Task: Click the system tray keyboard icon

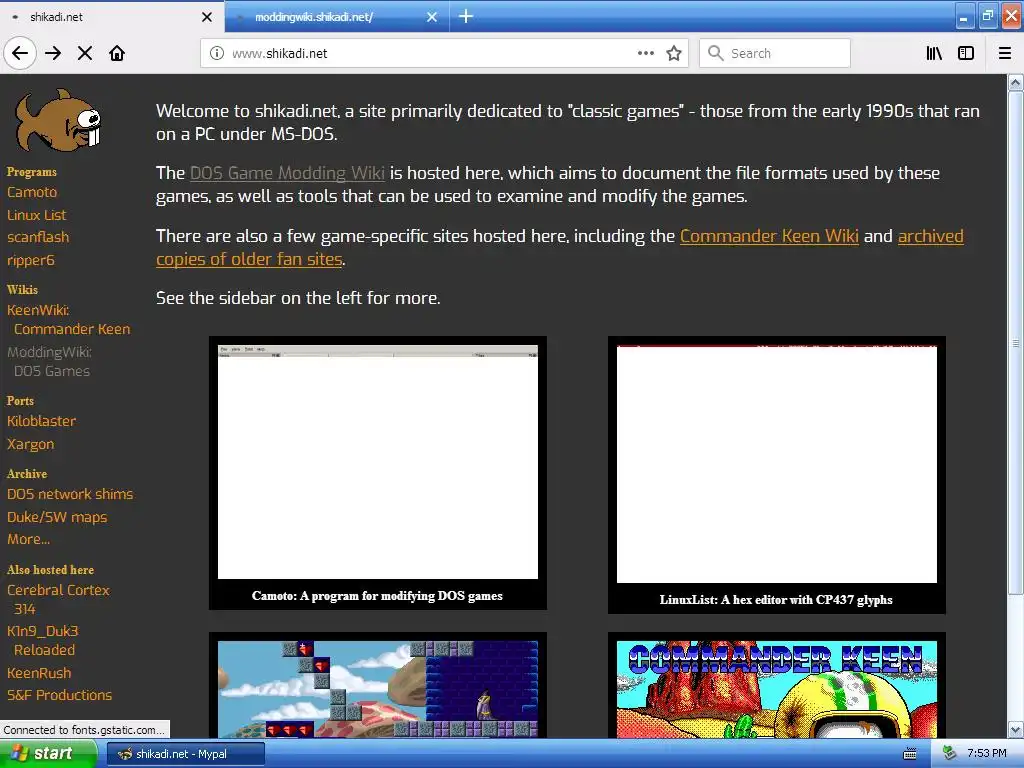Action: (x=910, y=754)
